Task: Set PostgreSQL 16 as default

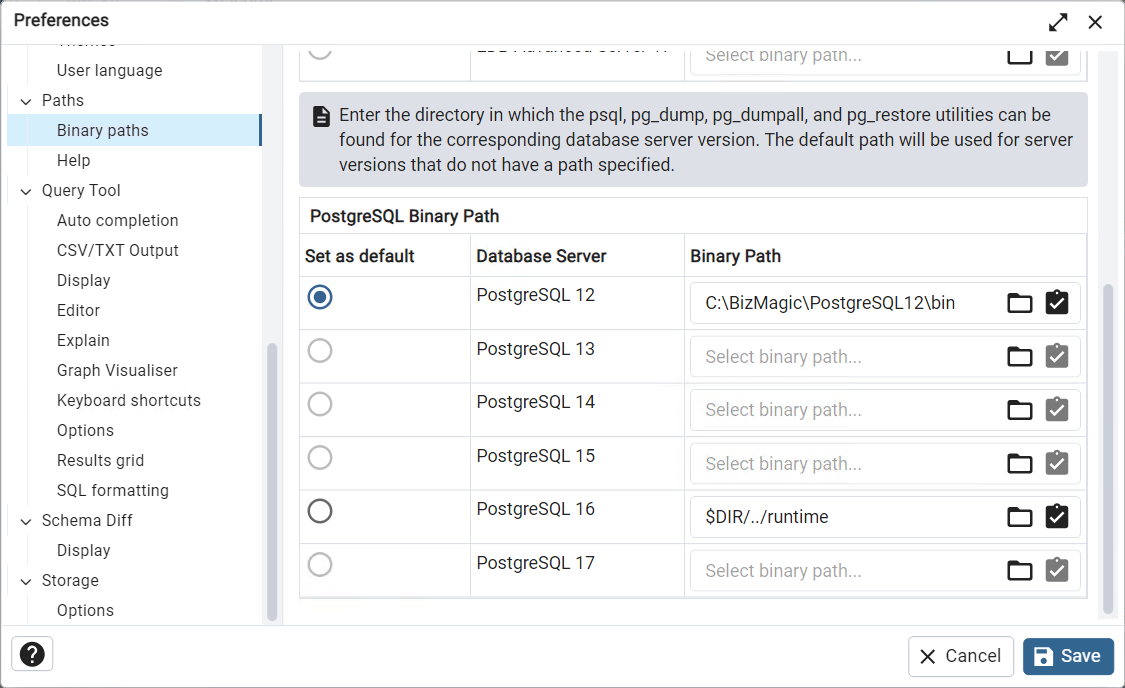Action: coord(320,511)
